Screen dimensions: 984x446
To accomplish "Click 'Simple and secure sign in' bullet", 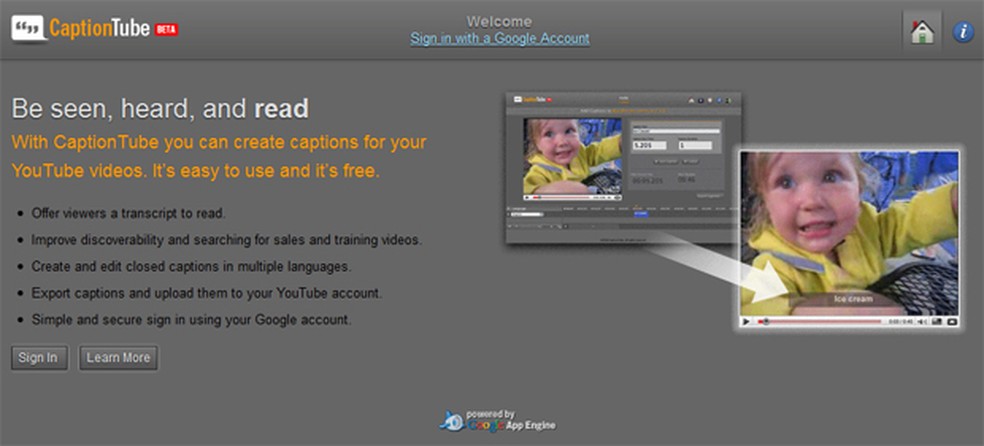I will pos(191,320).
